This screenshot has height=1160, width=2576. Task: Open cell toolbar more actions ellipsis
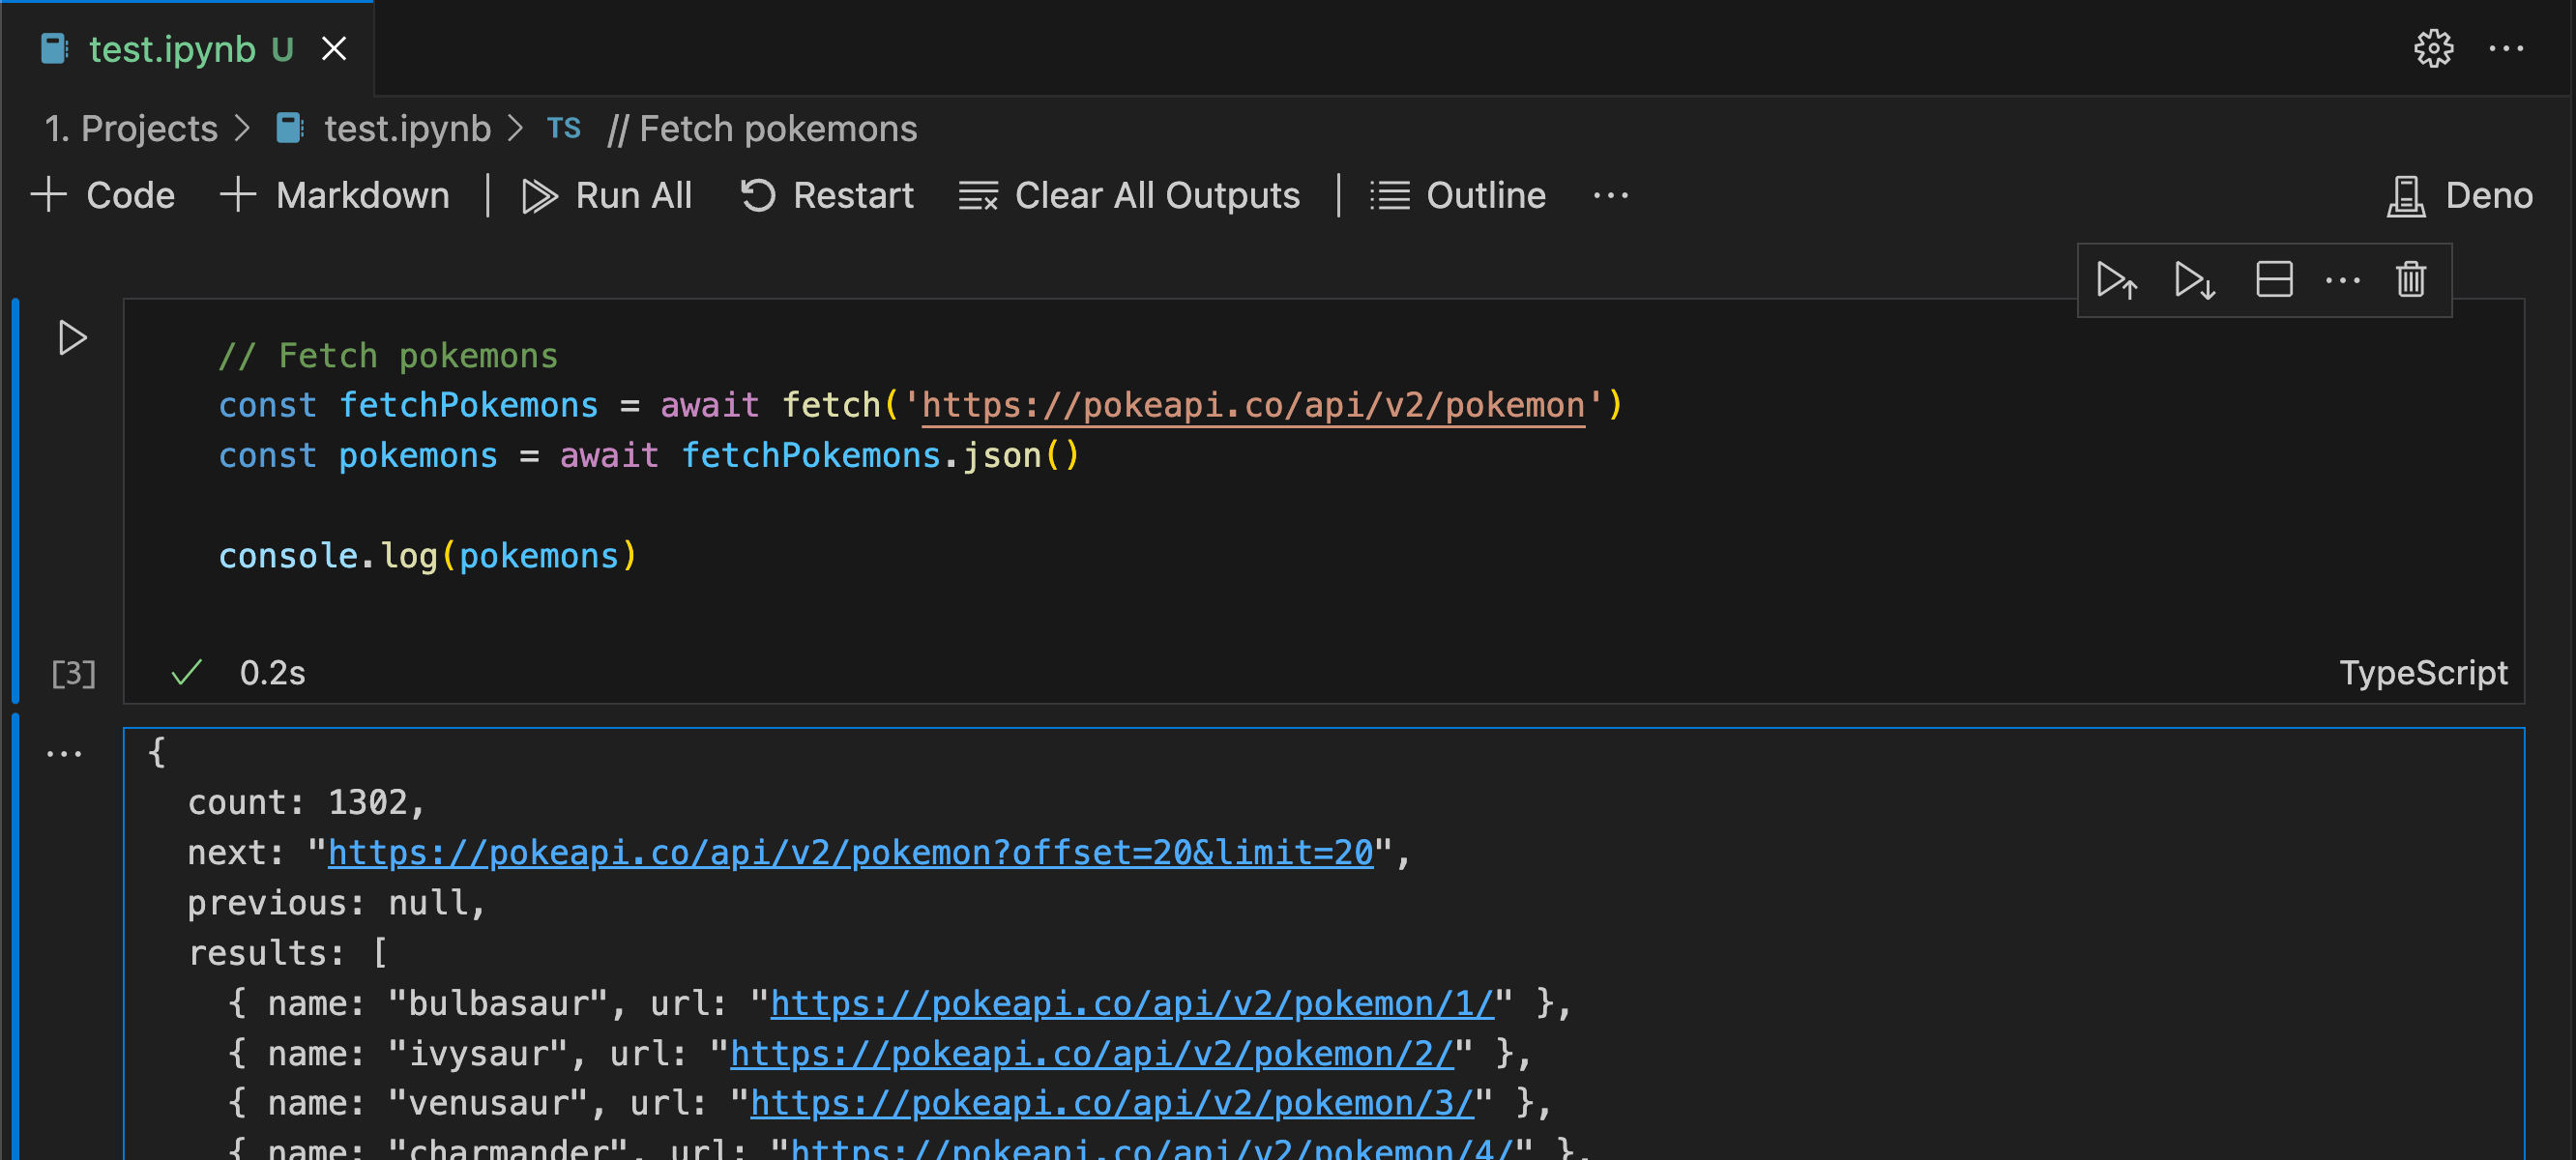(2342, 280)
